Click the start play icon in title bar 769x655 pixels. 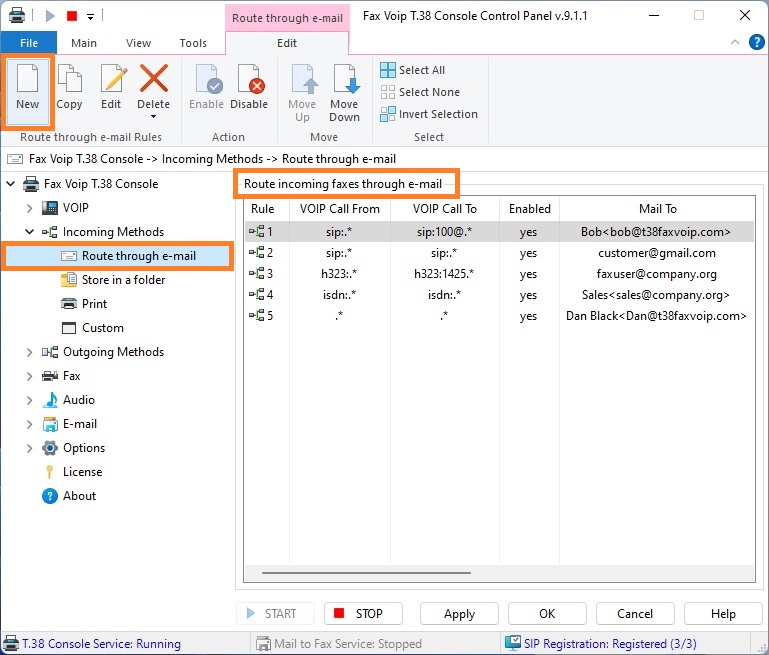click(50, 16)
